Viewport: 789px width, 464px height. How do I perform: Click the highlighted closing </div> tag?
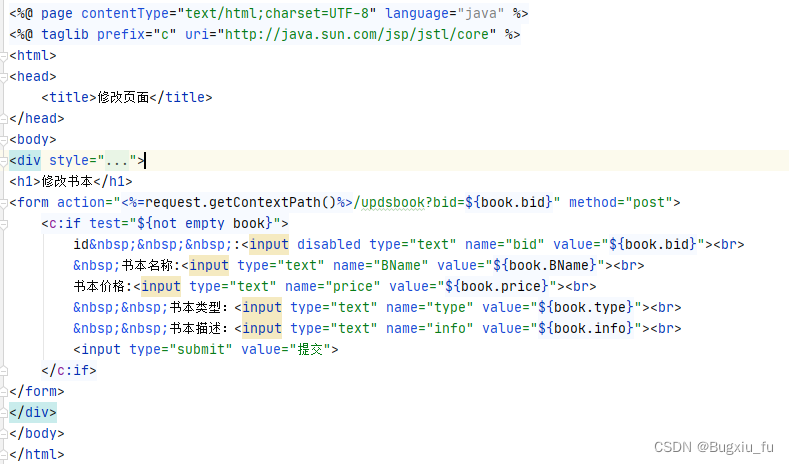[x=33, y=413]
